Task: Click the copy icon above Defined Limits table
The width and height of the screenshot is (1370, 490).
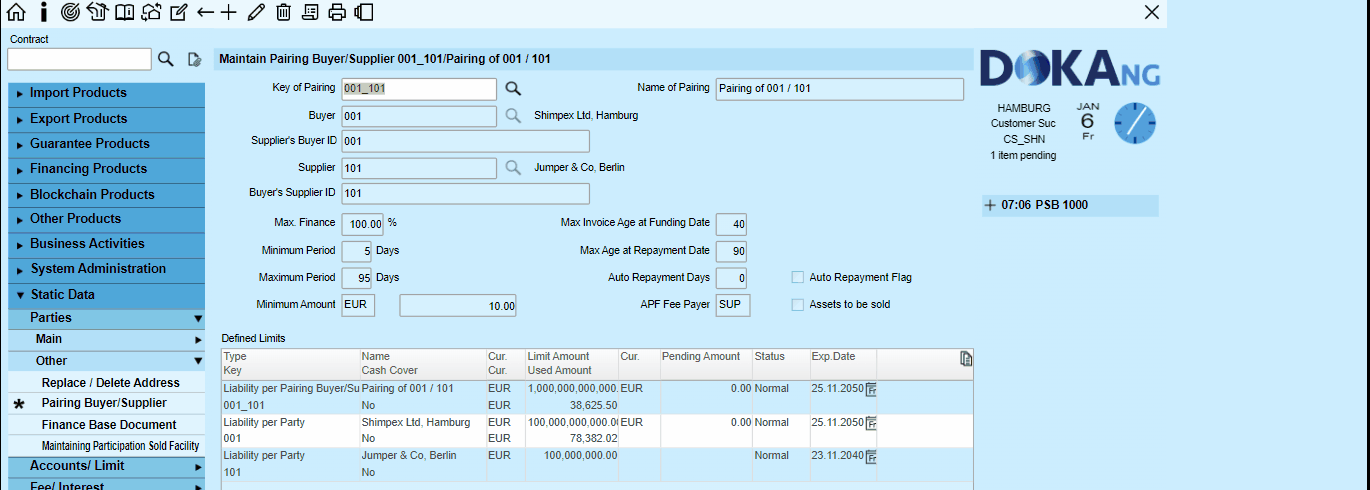Action: (966, 359)
